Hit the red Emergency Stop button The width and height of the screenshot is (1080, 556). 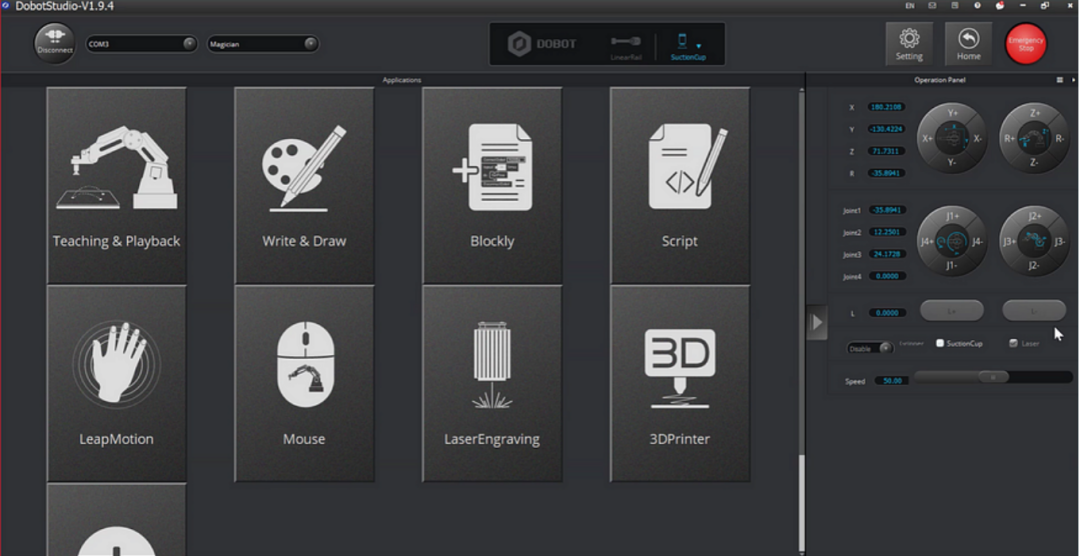[x=1026, y=44]
